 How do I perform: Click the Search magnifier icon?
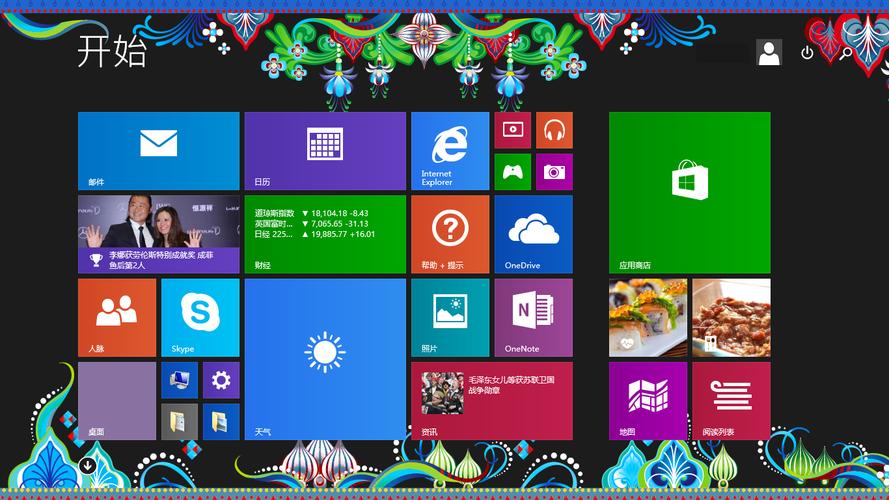pyautogui.click(x=845, y=53)
